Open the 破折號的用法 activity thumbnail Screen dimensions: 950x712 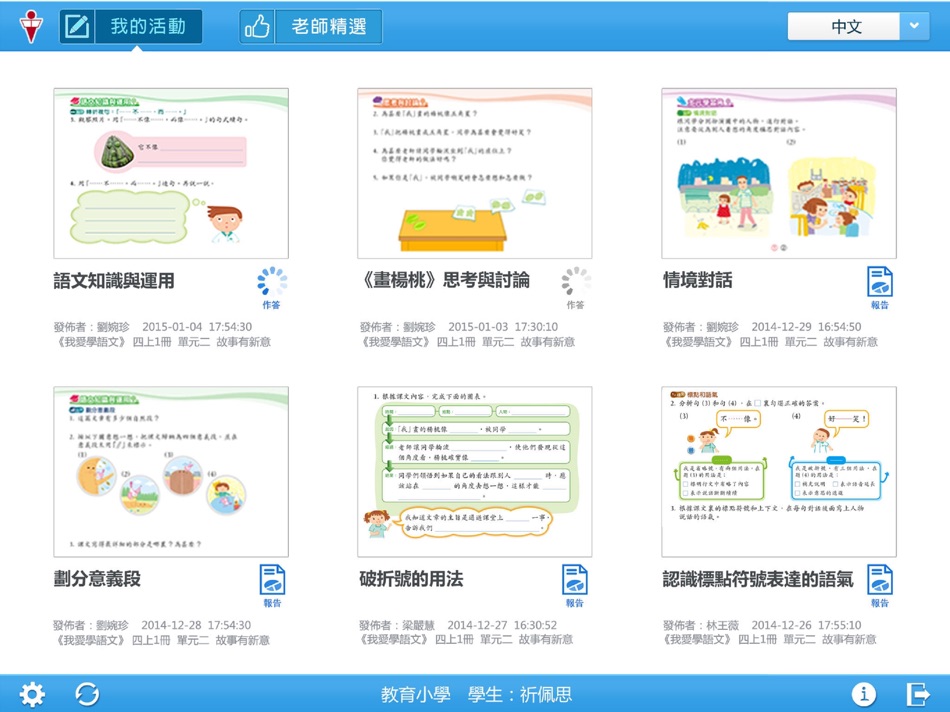click(x=474, y=472)
